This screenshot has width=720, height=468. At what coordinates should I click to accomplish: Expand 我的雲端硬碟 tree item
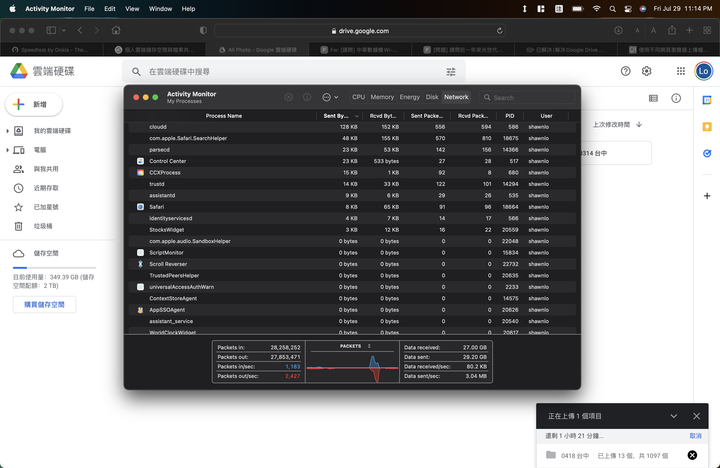point(7,131)
